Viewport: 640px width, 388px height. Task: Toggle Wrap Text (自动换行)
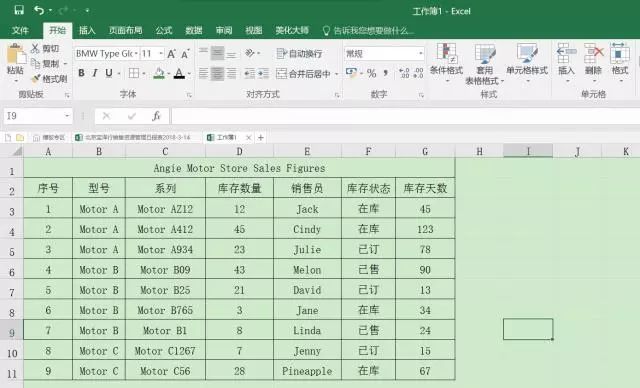click(x=299, y=53)
